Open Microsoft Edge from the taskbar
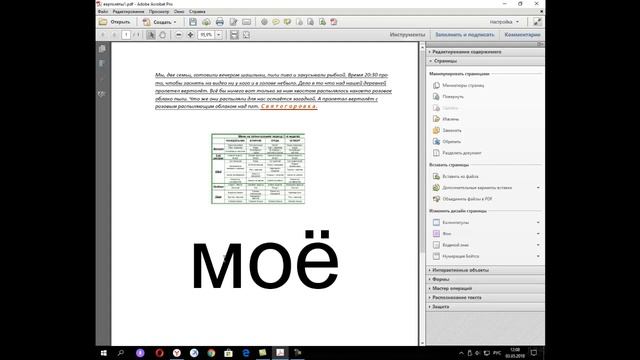The width and height of the screenshot is (640, 360). (x=246, y=353)
